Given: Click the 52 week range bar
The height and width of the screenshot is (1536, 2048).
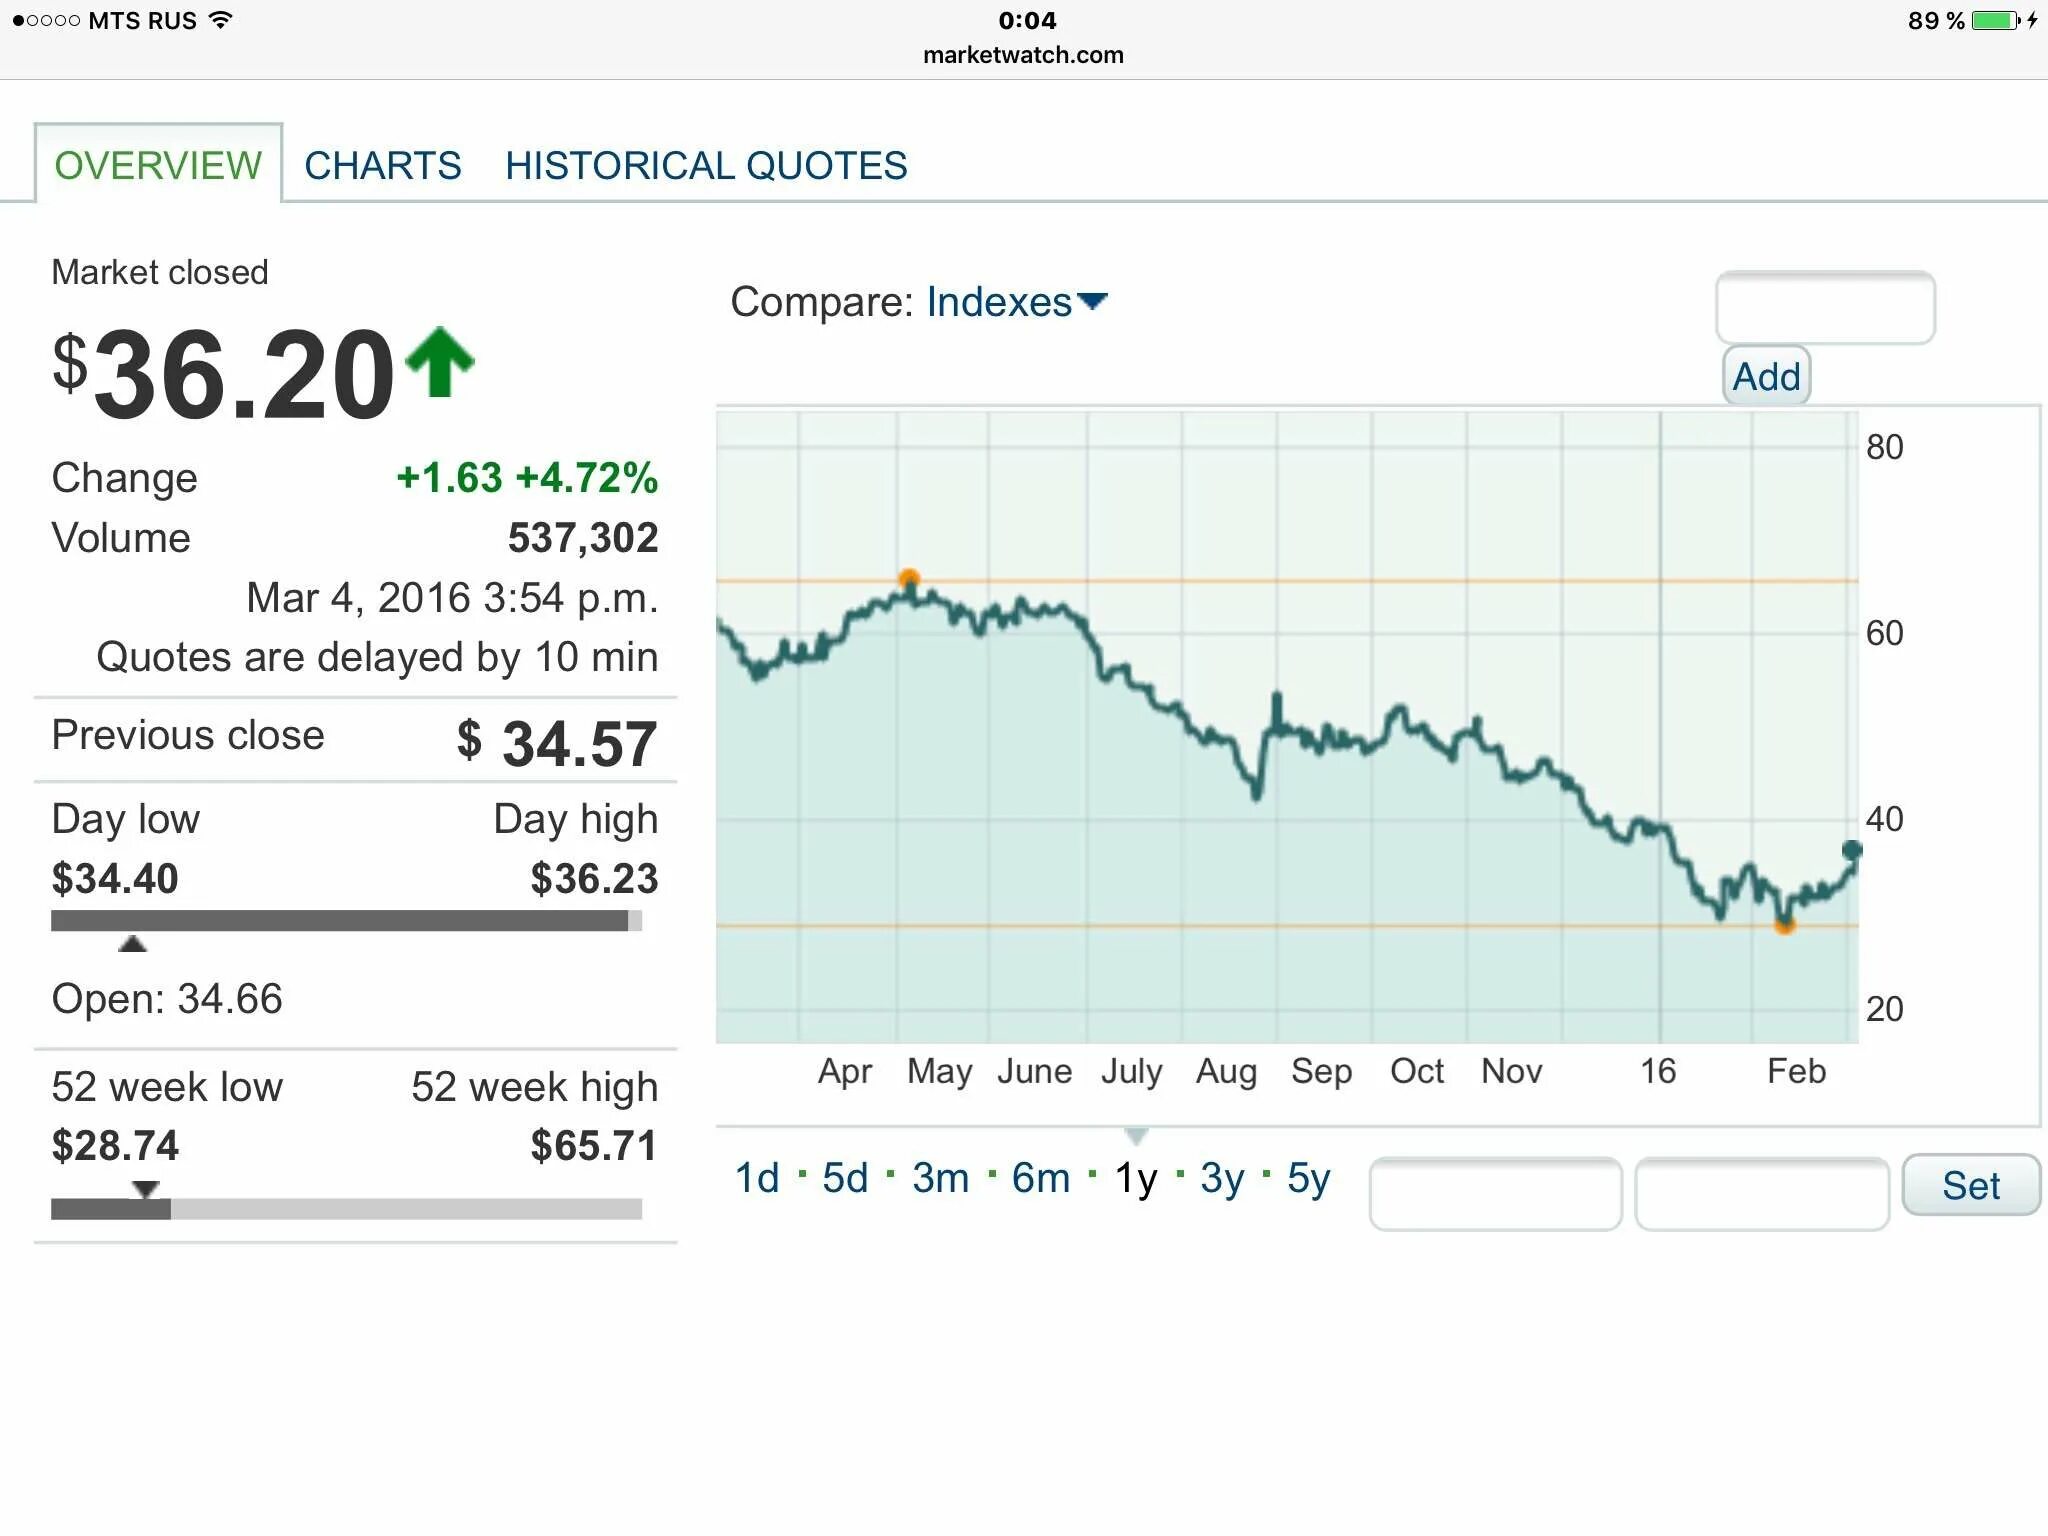Looking at the screenshot, I should click(346, 1209).
